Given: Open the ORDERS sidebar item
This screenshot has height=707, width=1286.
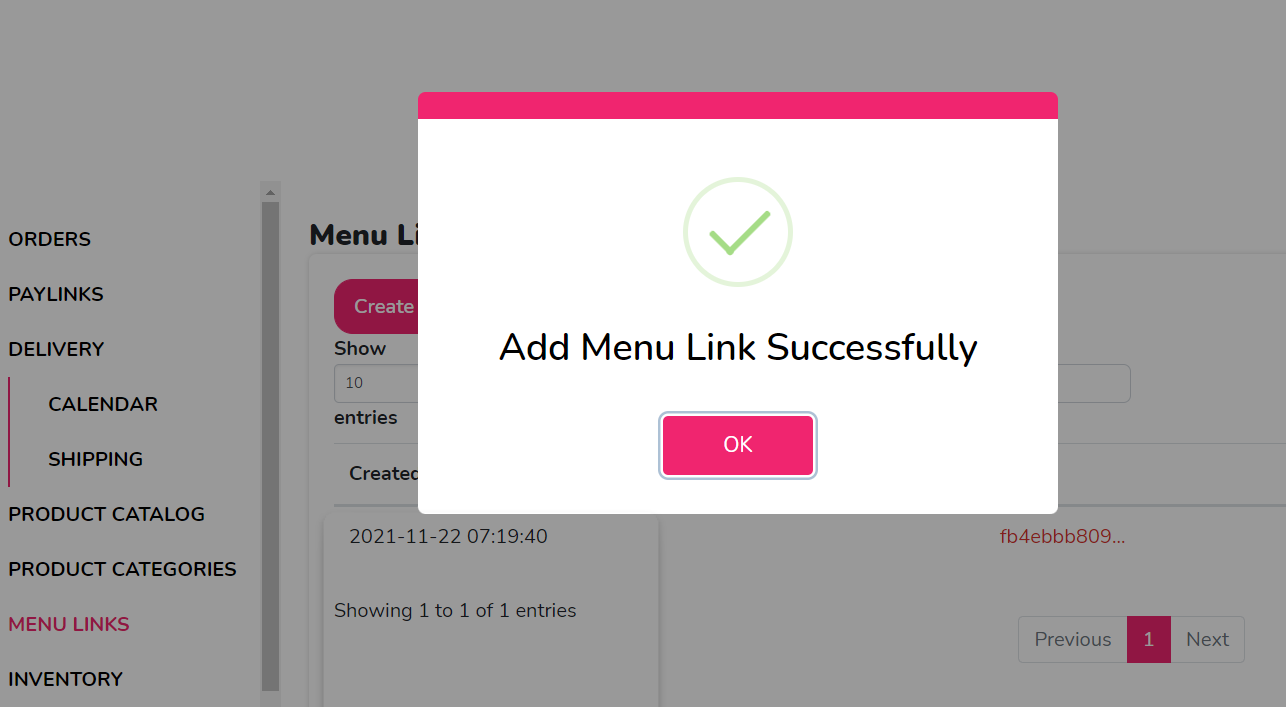Looking at the screenshot, I should tap(50, 239).
